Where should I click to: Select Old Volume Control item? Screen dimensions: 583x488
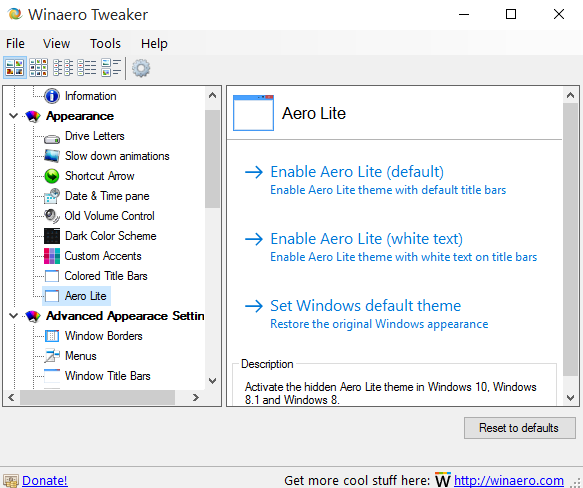[x=109, y=216]
